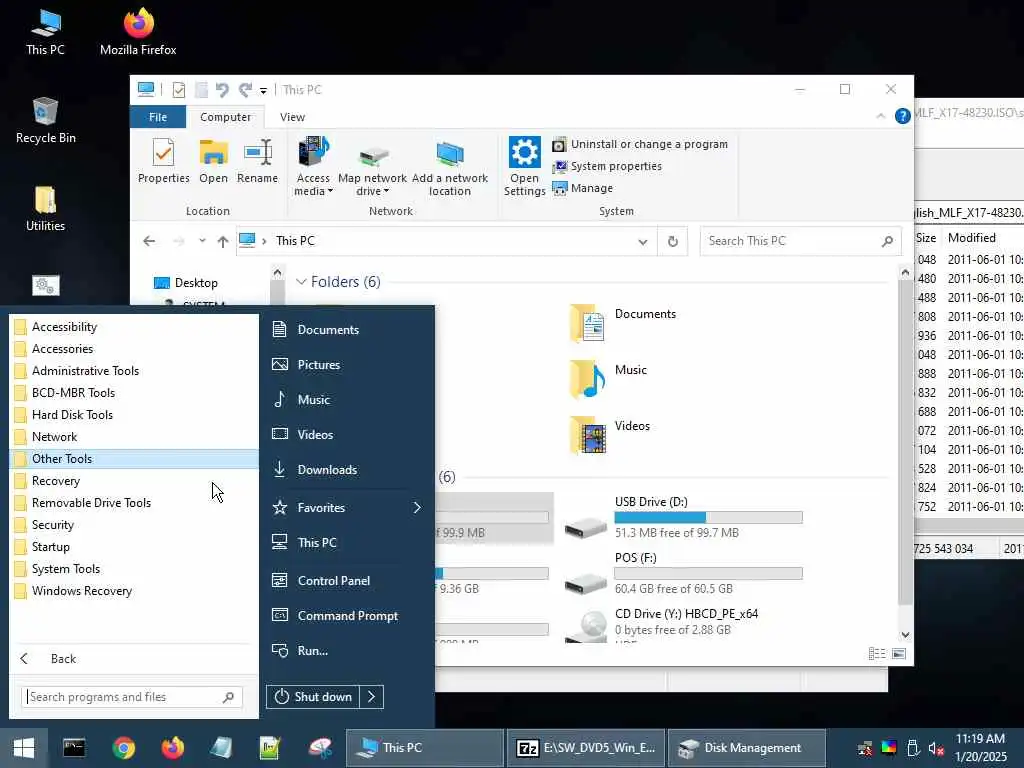
Task: Click the Back navigation arrow in Explorer
Action: (149, 241)
